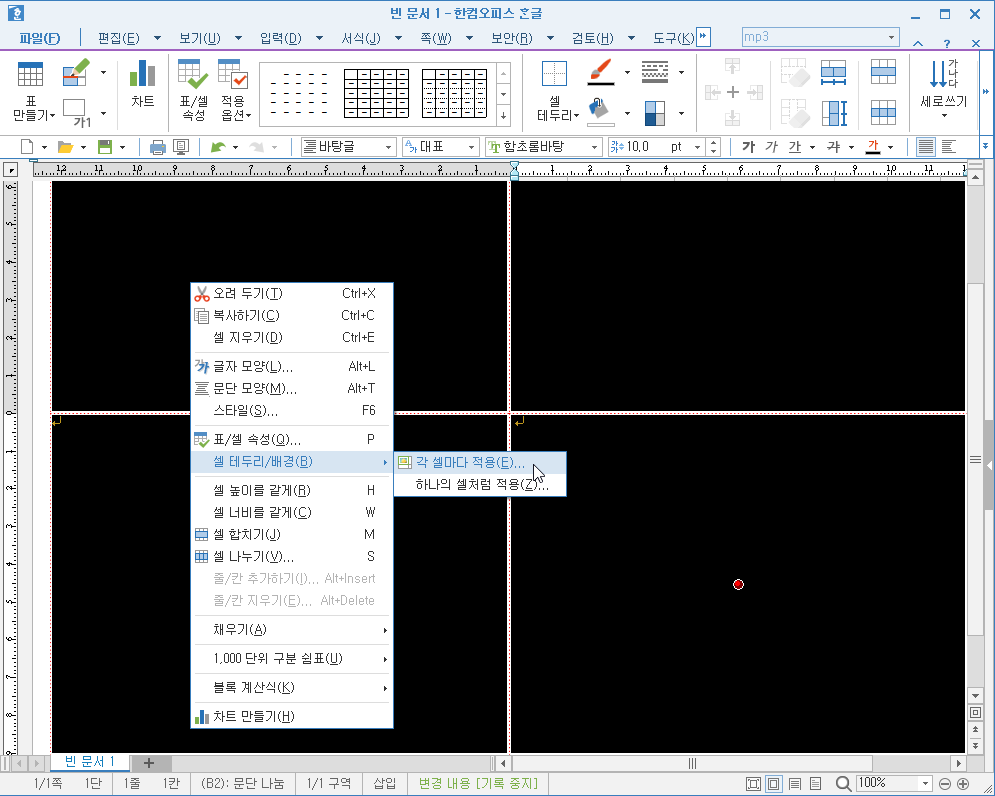
Task: Choose 셀 높이를 같게 in context menu
Action: (x=292, y=491)
